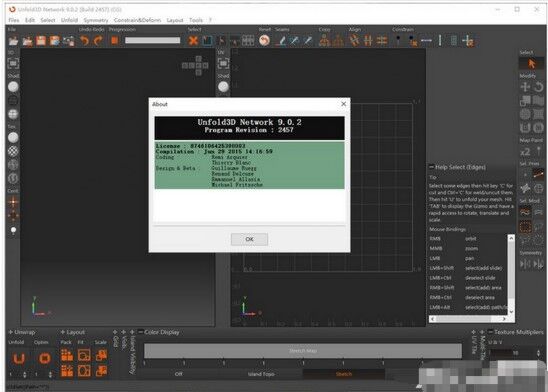
Task: Click the Optimize iterations stepper arrows
Action: pyautogui.click(x=50, y=375)
